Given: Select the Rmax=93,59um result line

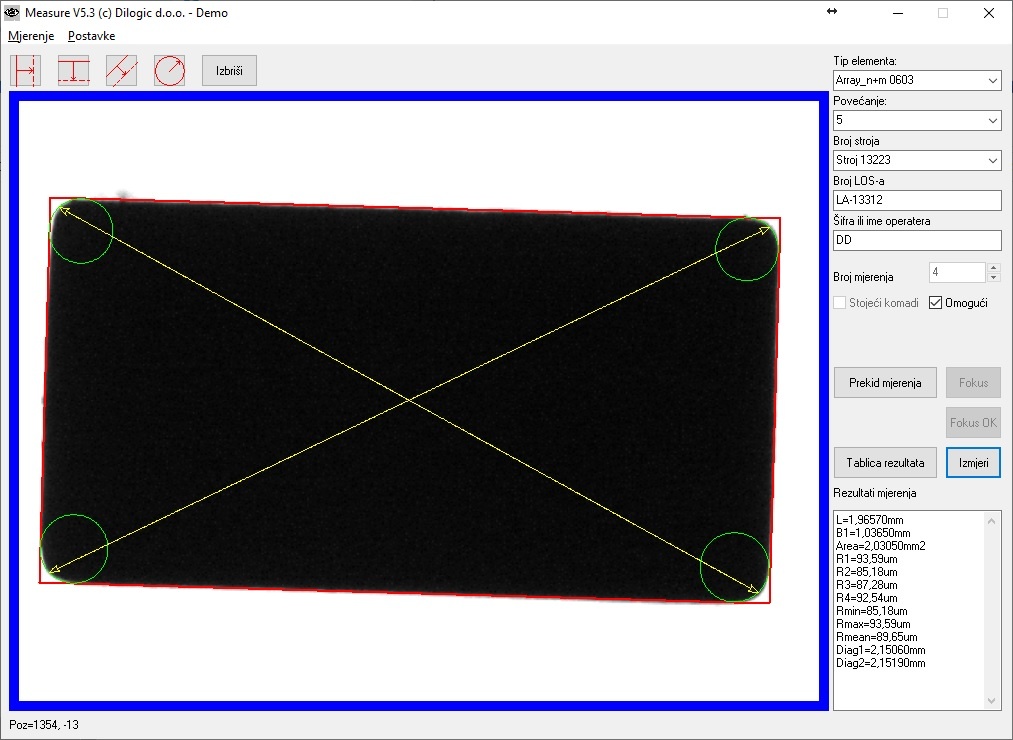Looking at the screenshot, I should click(x=873, y=624).
